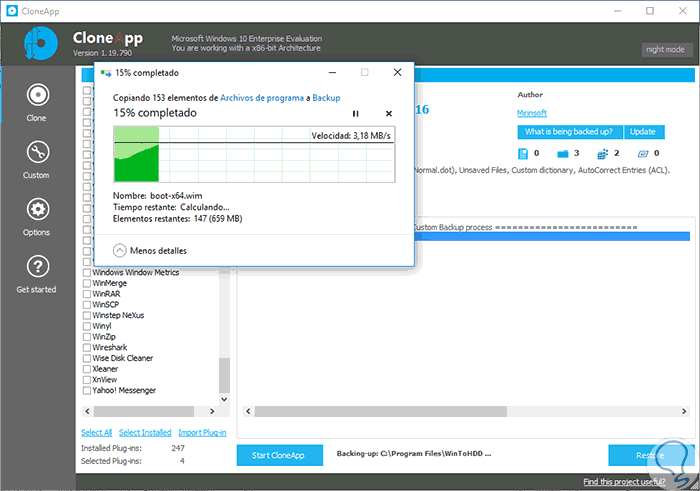Open the Custom wrench section
The width and height of the screenshot is (700, 491).
(x=37, y=160)
